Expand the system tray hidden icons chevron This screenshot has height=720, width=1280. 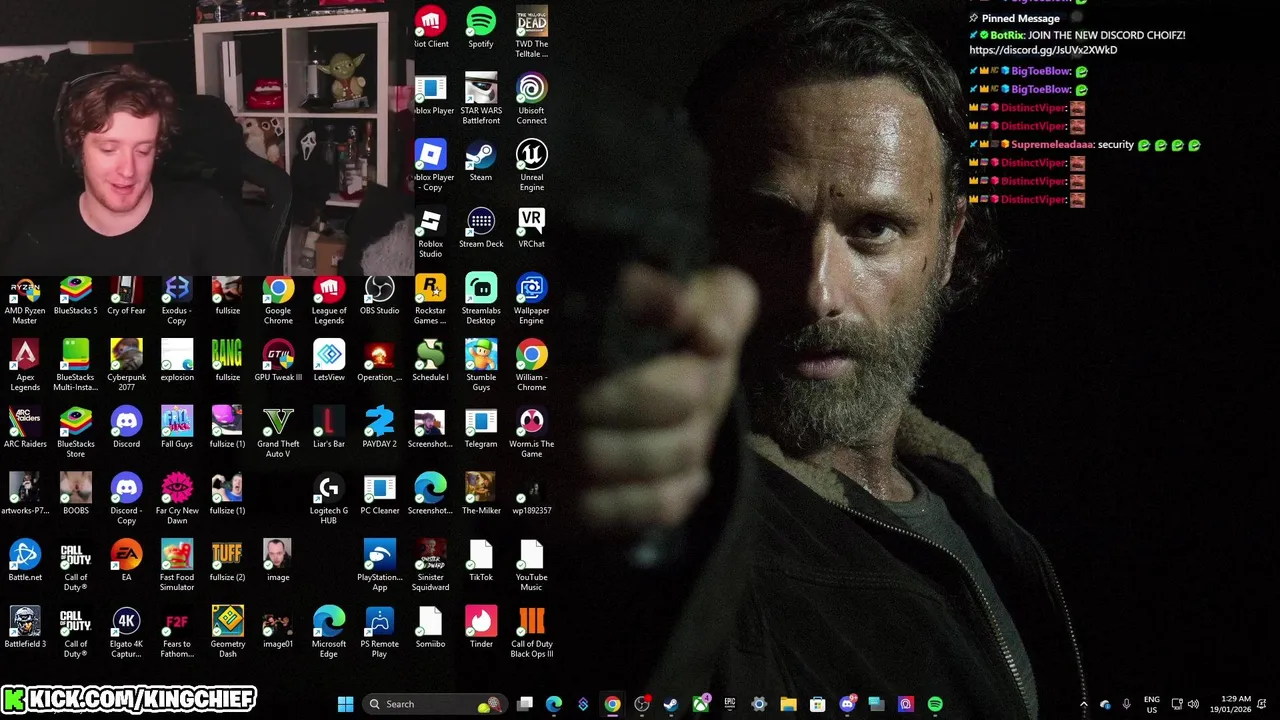point(1083,704)
